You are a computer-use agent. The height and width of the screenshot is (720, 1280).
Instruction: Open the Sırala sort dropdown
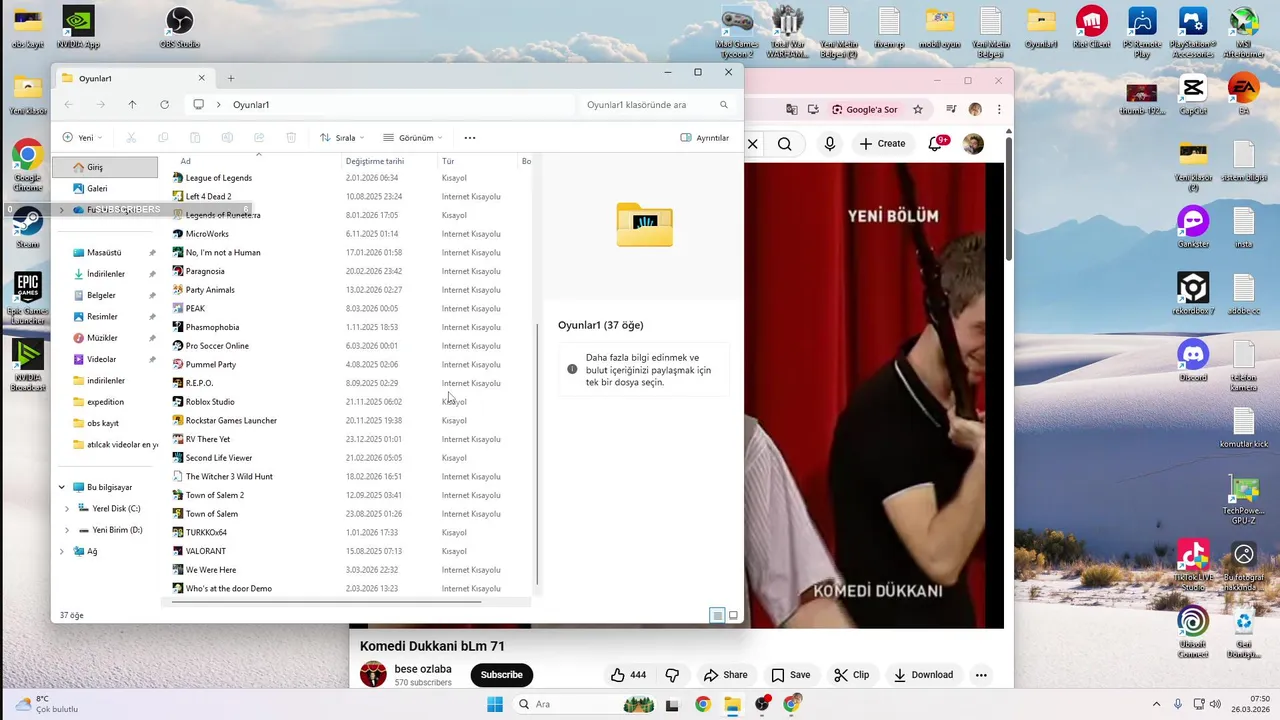(x=342, y=138)
